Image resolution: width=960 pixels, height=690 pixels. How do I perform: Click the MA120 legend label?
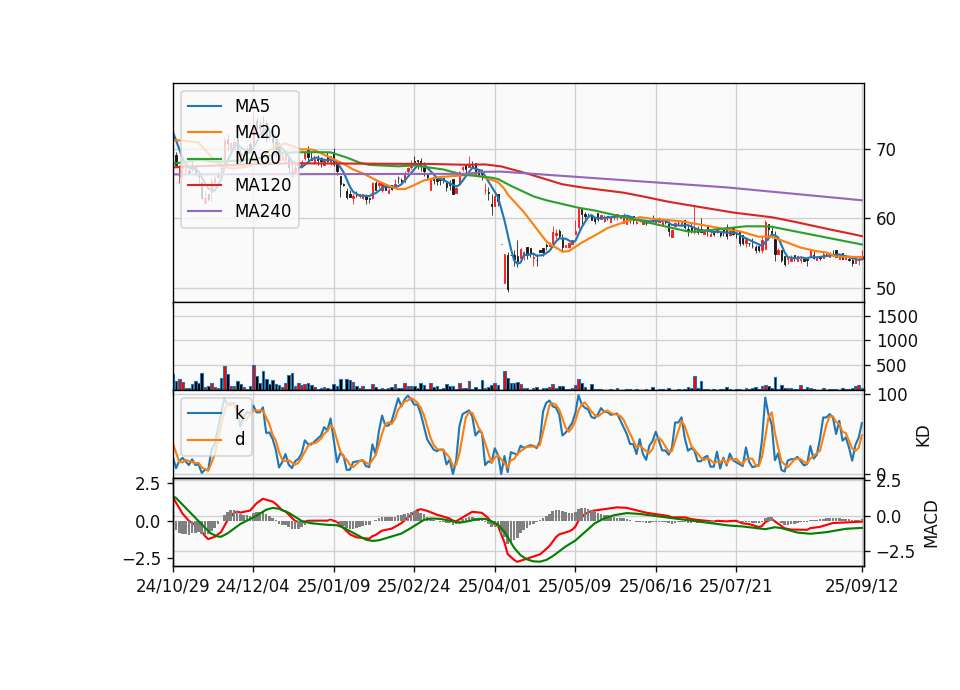pyautogui.click(x=263, y=185)
